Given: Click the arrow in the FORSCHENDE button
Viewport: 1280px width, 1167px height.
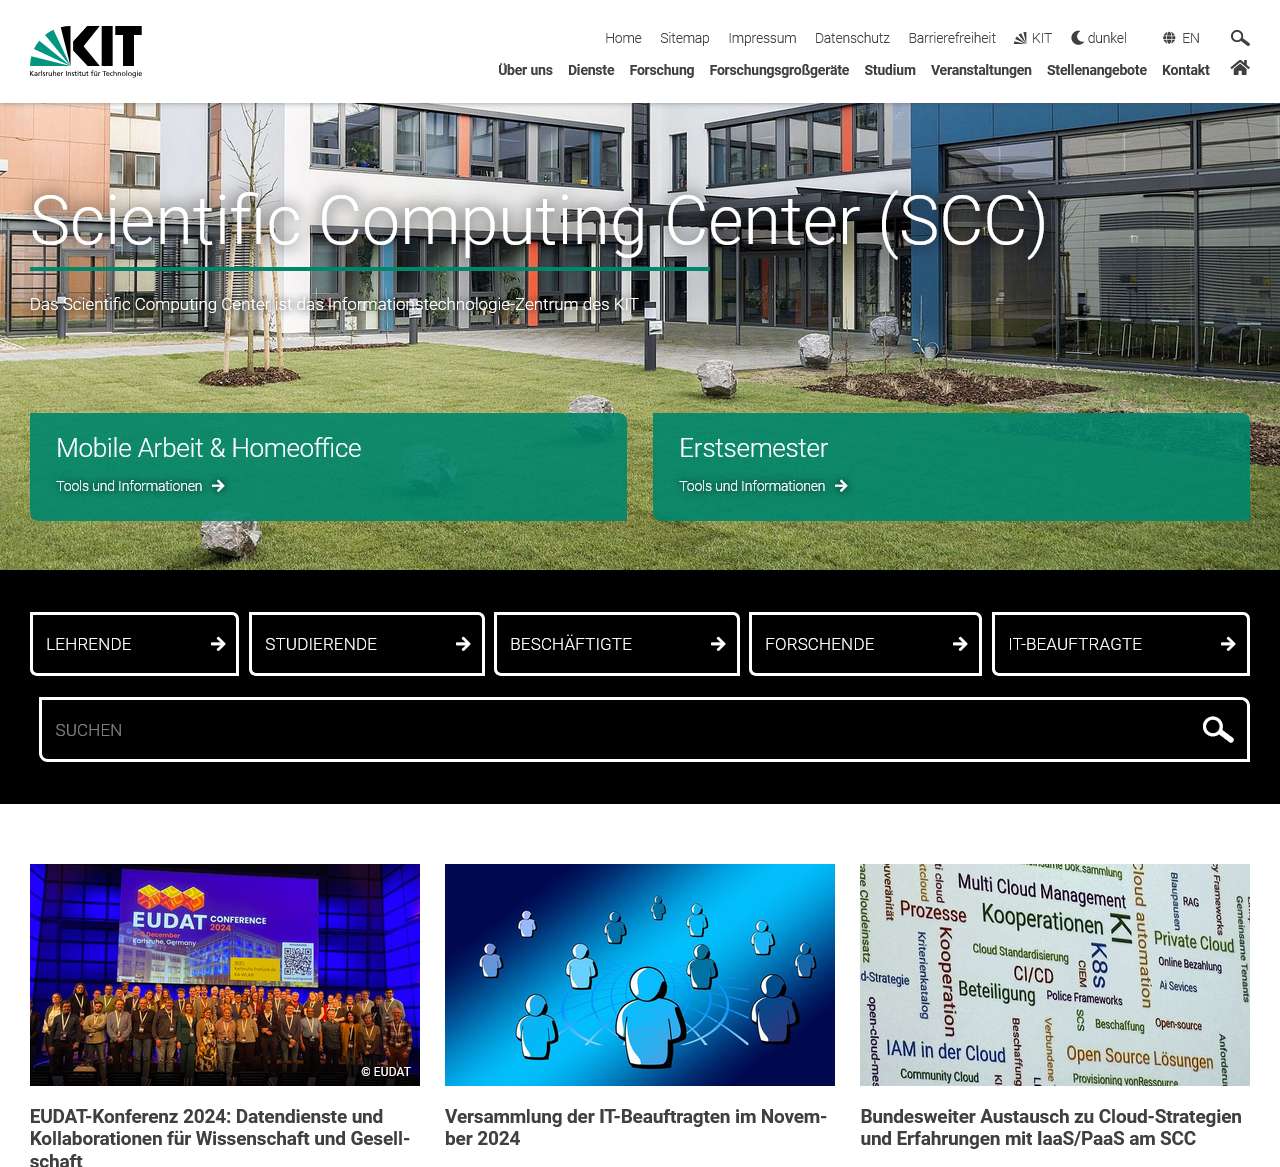Looking at the screenshot, I should [960, 644].
